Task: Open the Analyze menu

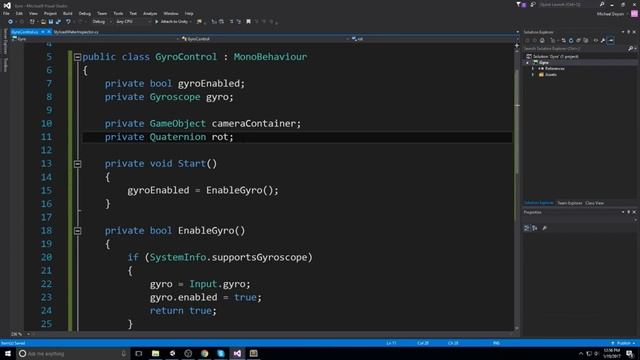Action: (150, 13)
